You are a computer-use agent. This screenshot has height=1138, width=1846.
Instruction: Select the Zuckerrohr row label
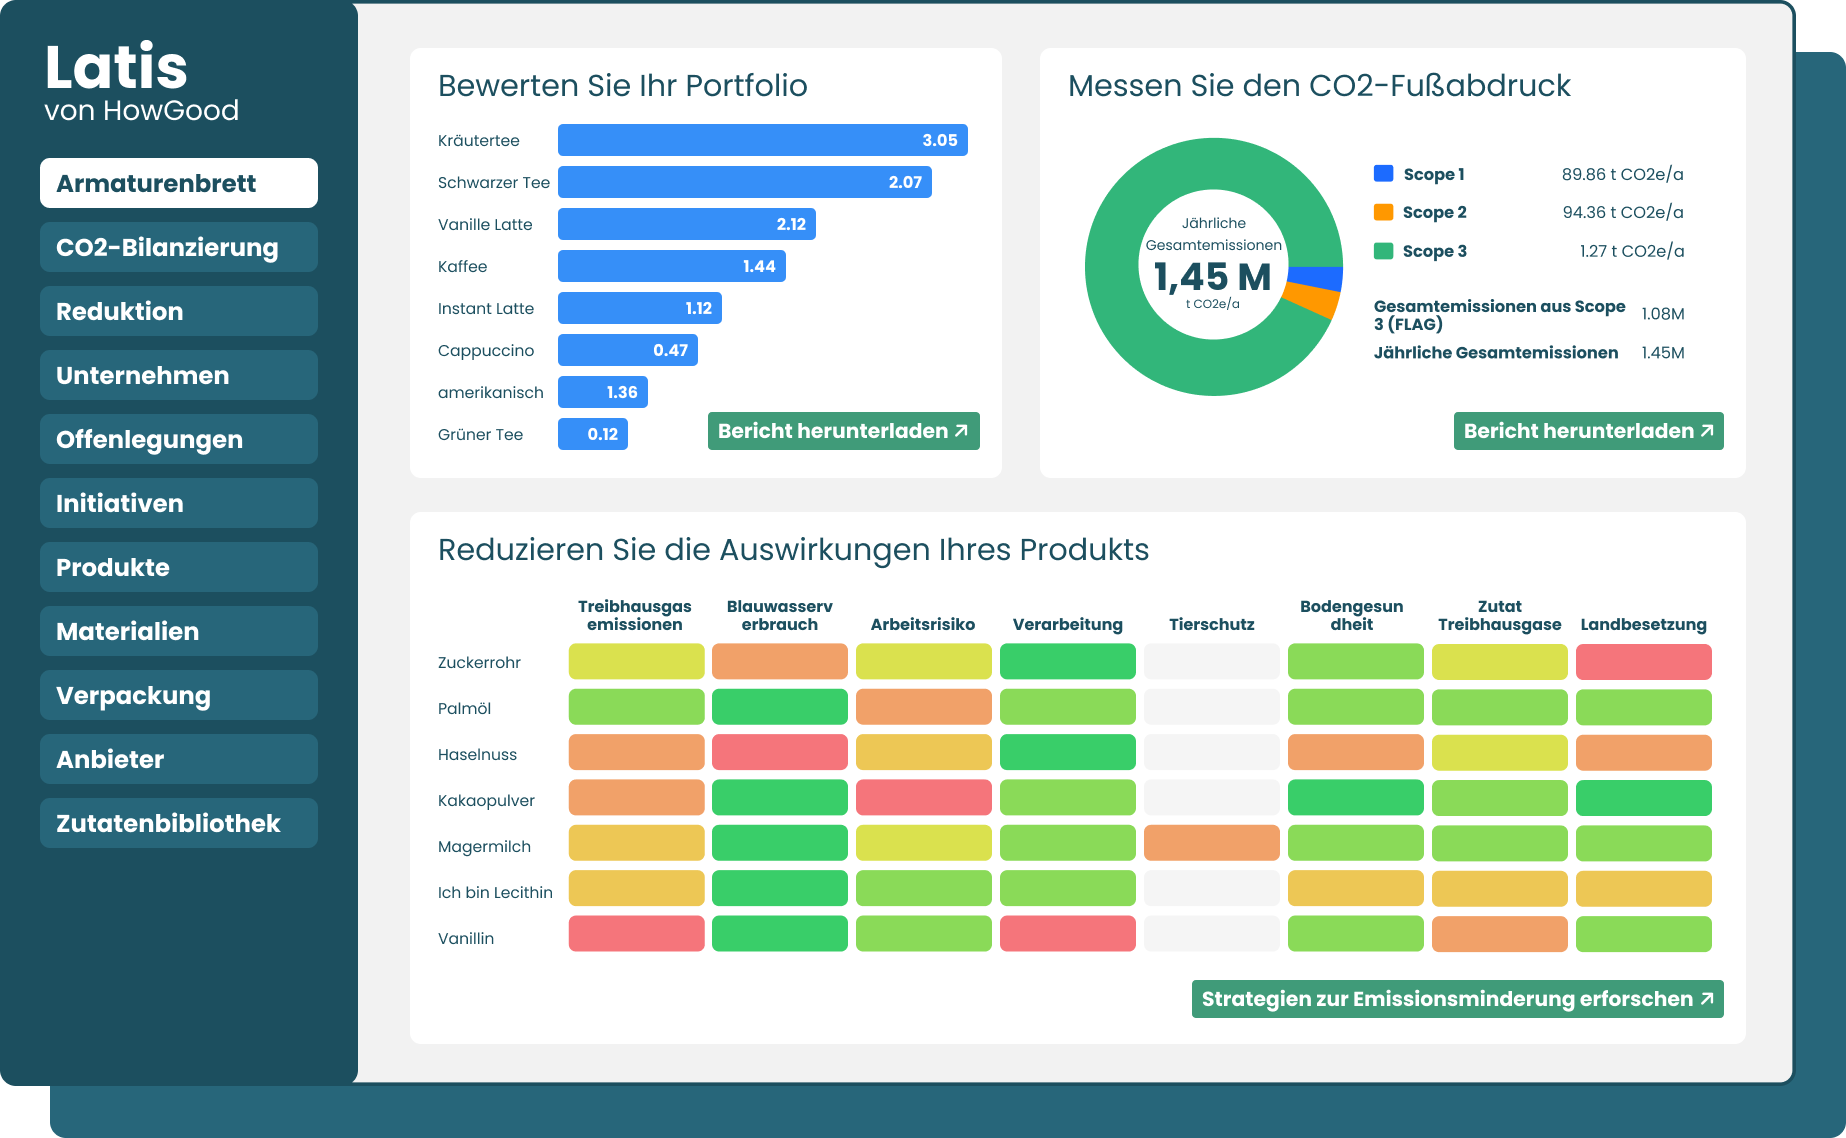[479, 662]
